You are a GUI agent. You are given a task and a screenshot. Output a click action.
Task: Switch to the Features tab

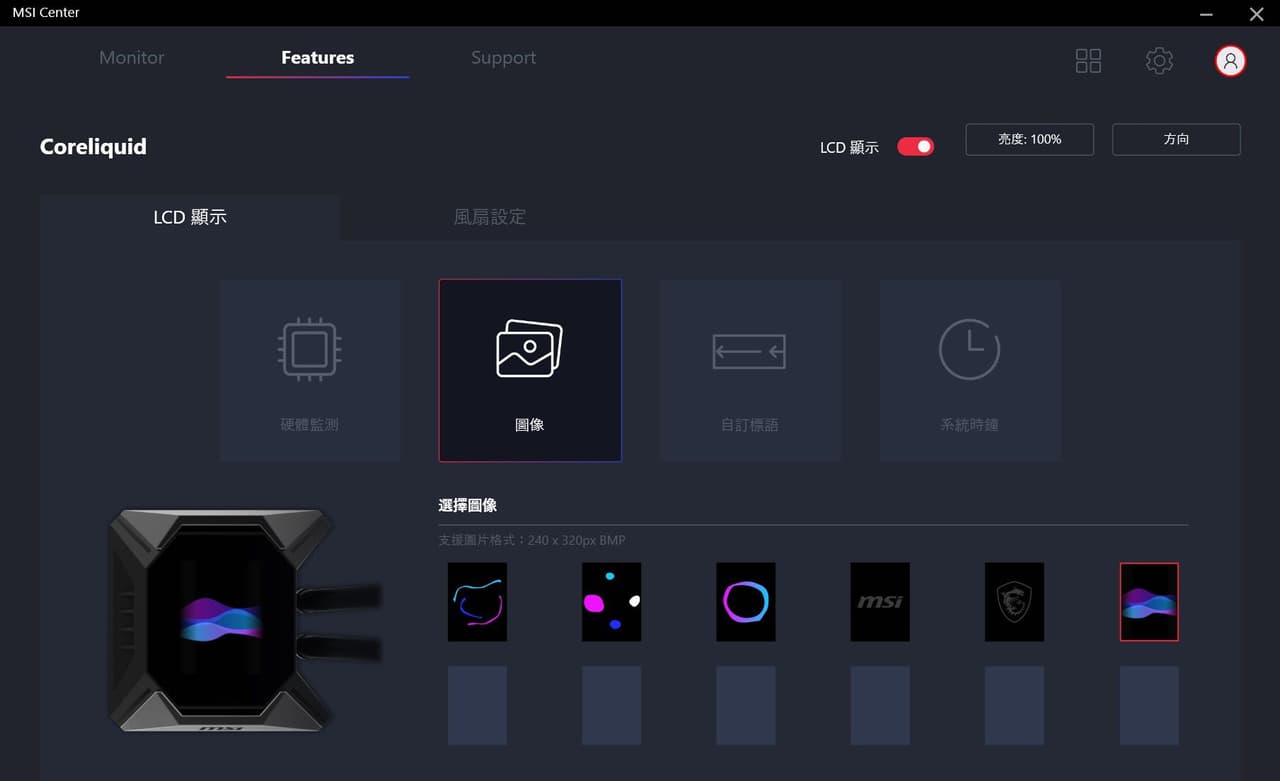click(317, 58)
